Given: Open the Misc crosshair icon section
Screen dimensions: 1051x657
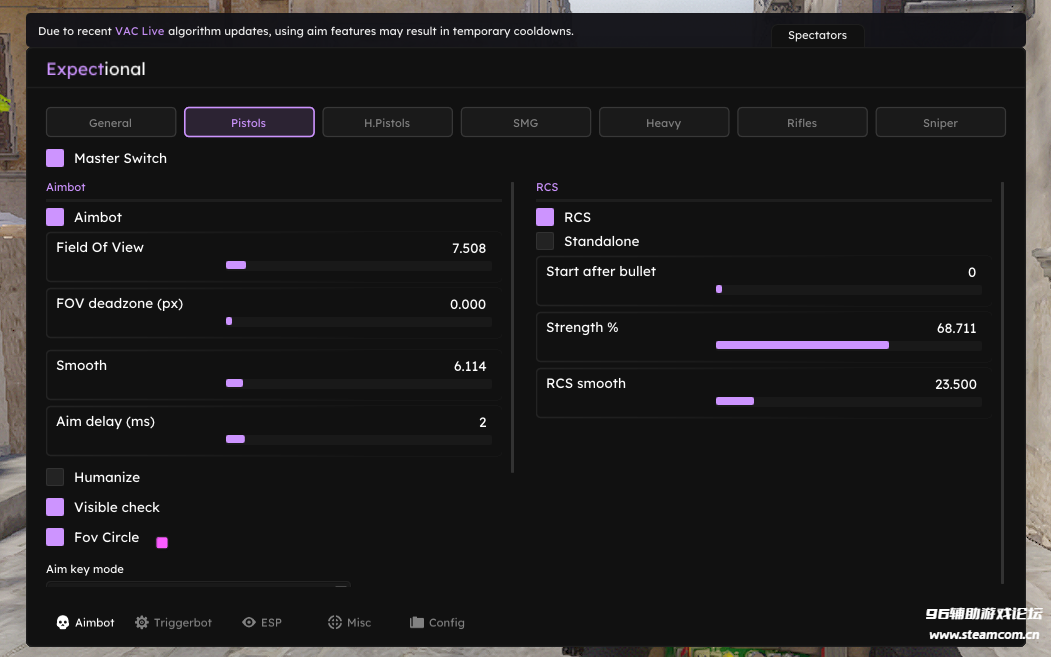Looking at the screenshot, I should pyautogui.click(x=349, y=623).
